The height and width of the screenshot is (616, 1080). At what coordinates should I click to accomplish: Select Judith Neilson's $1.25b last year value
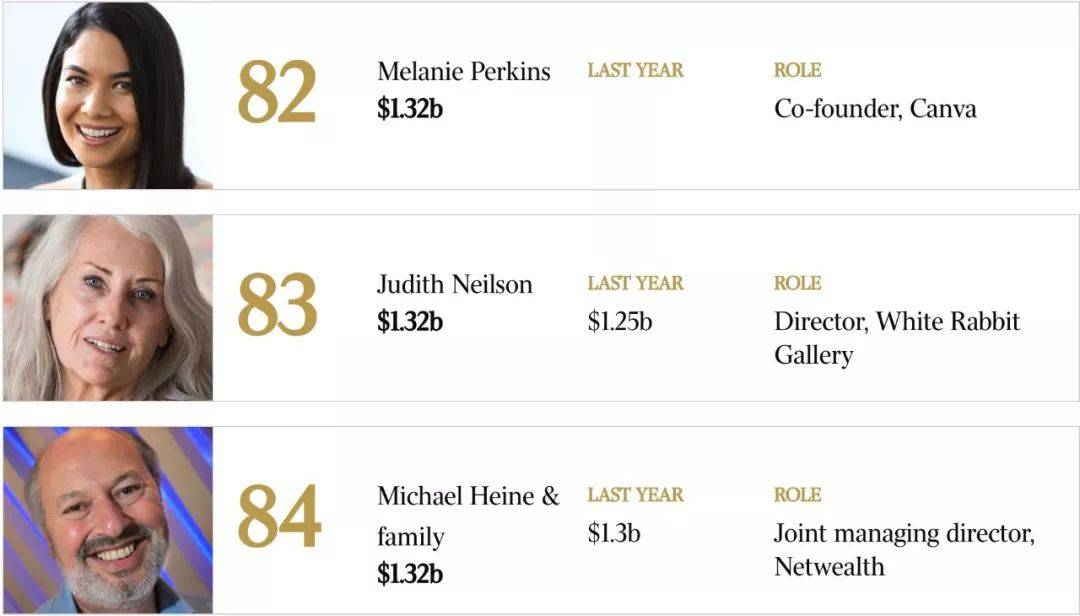620,321
